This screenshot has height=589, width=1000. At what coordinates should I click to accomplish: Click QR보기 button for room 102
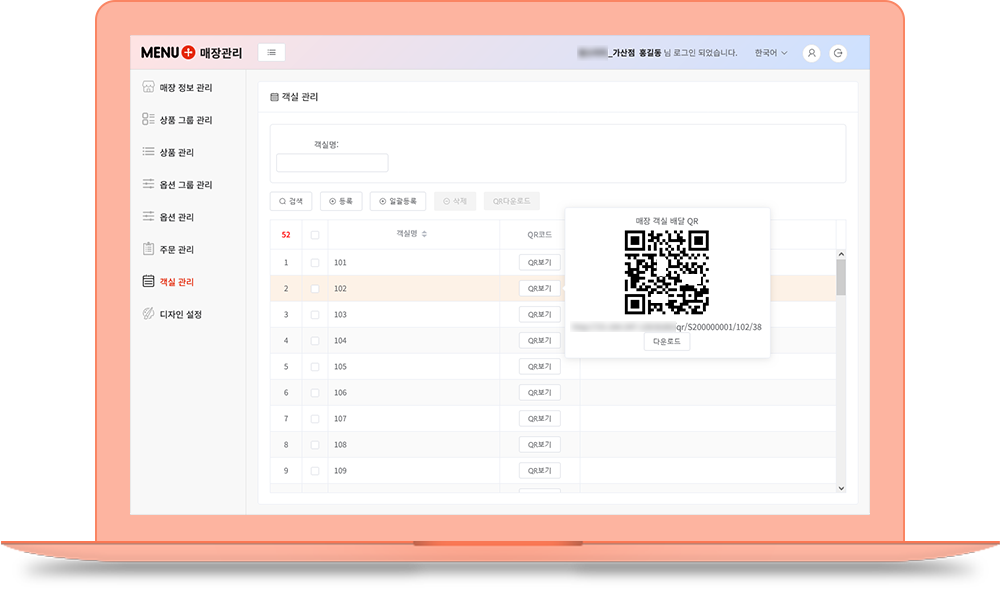coord(540,289)
